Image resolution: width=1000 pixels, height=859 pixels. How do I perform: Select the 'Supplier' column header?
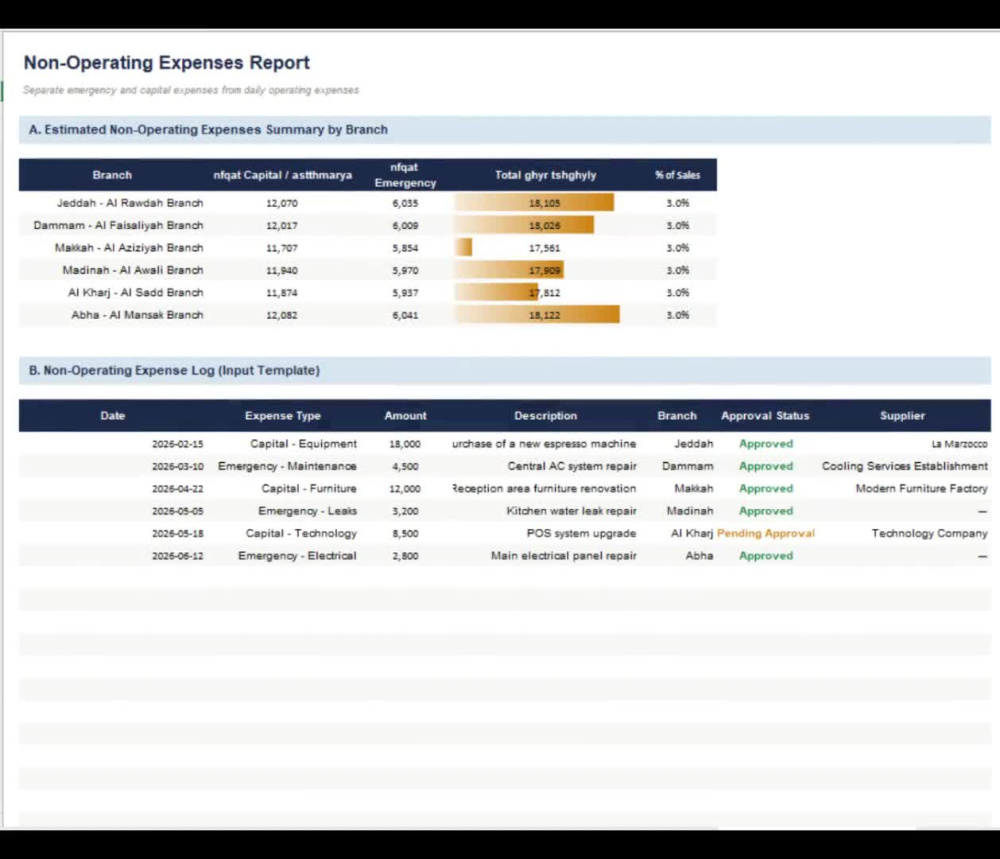click(x=902, y=416)
